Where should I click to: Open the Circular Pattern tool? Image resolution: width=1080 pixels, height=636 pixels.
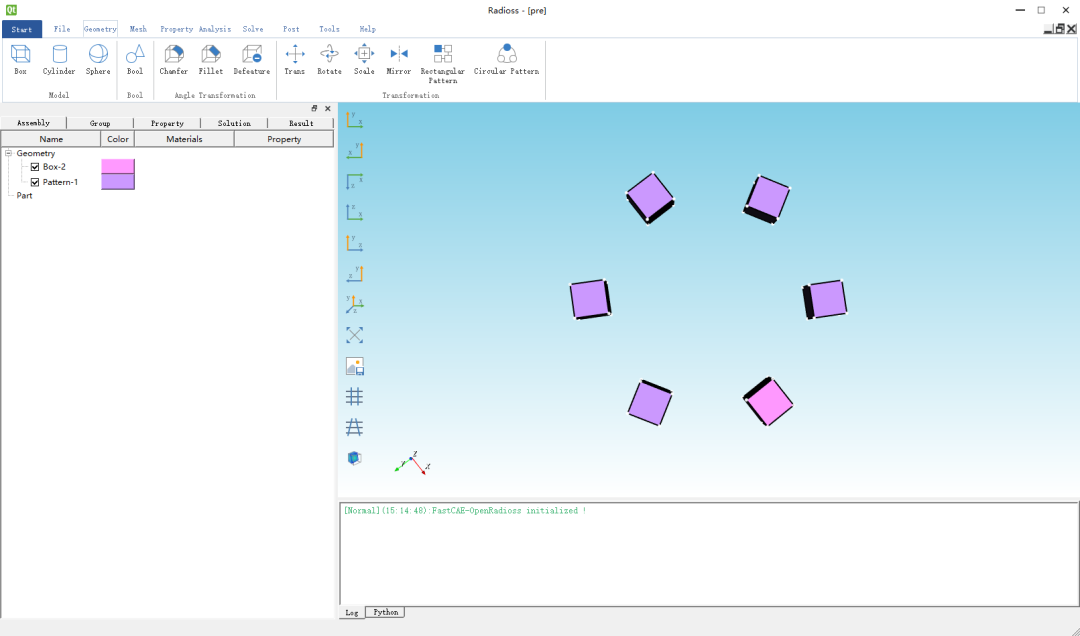(x=506, y=60)
